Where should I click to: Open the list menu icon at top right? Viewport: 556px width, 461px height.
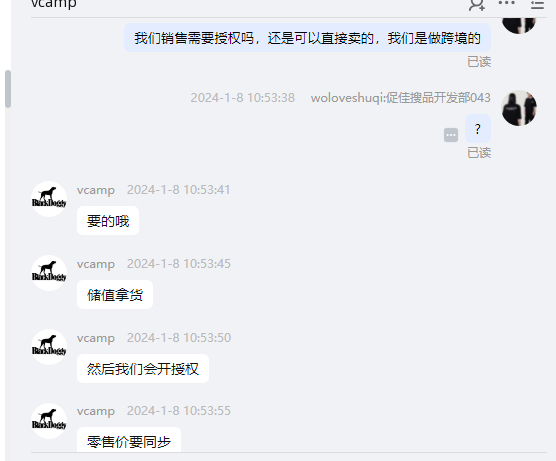538,4
